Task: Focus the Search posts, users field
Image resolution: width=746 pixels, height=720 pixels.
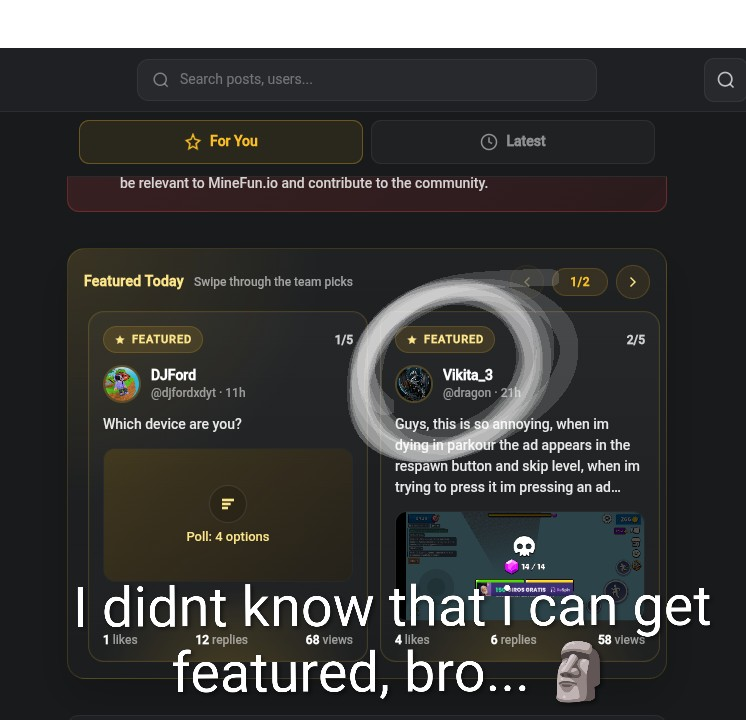Action: [367, 80]
